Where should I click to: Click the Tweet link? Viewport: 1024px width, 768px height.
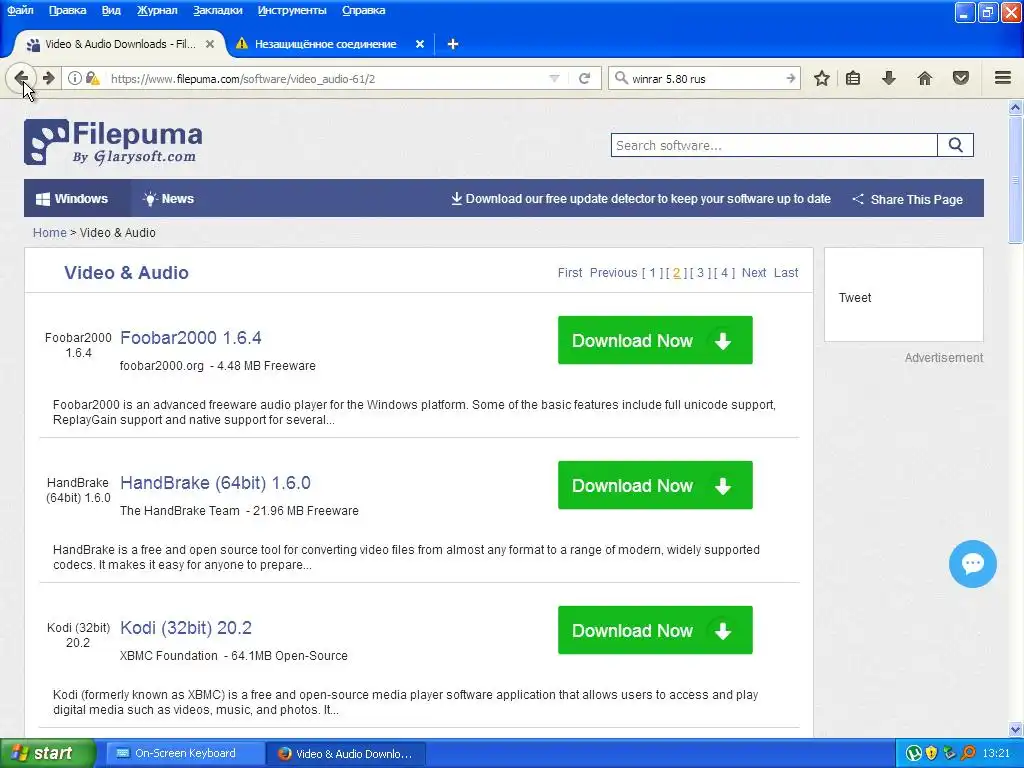point(855,298)
